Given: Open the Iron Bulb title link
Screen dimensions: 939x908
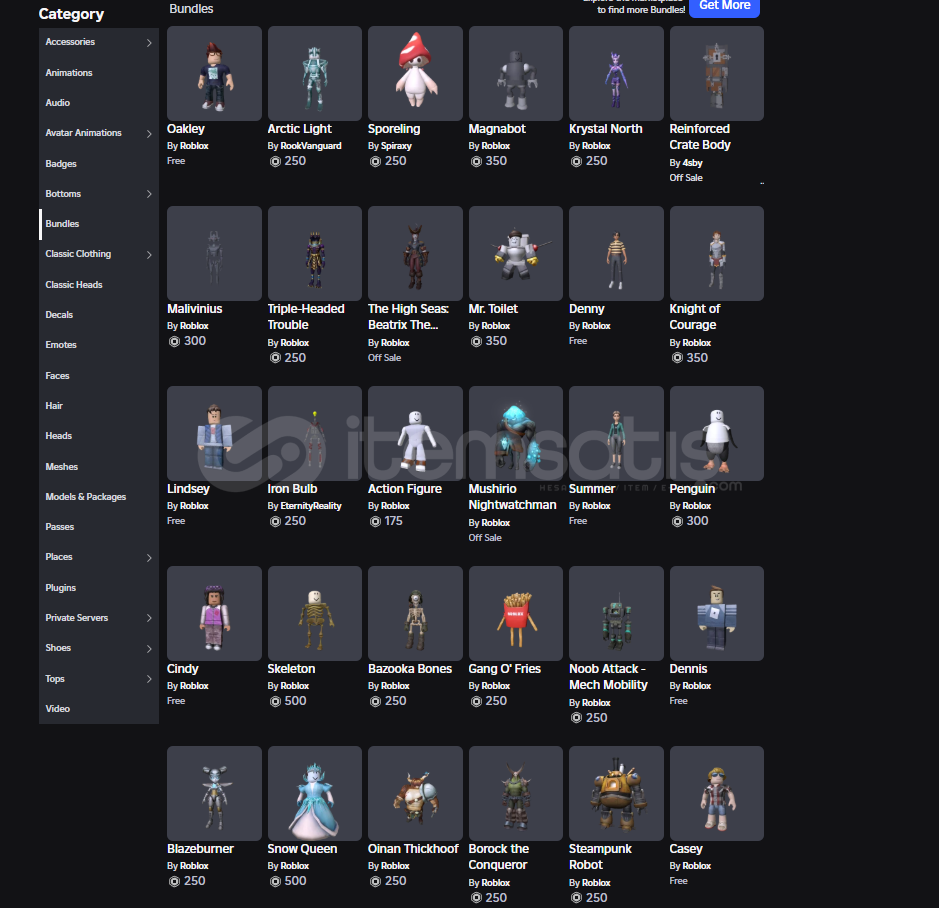Looking at the screenshot, I should [292, 489].
